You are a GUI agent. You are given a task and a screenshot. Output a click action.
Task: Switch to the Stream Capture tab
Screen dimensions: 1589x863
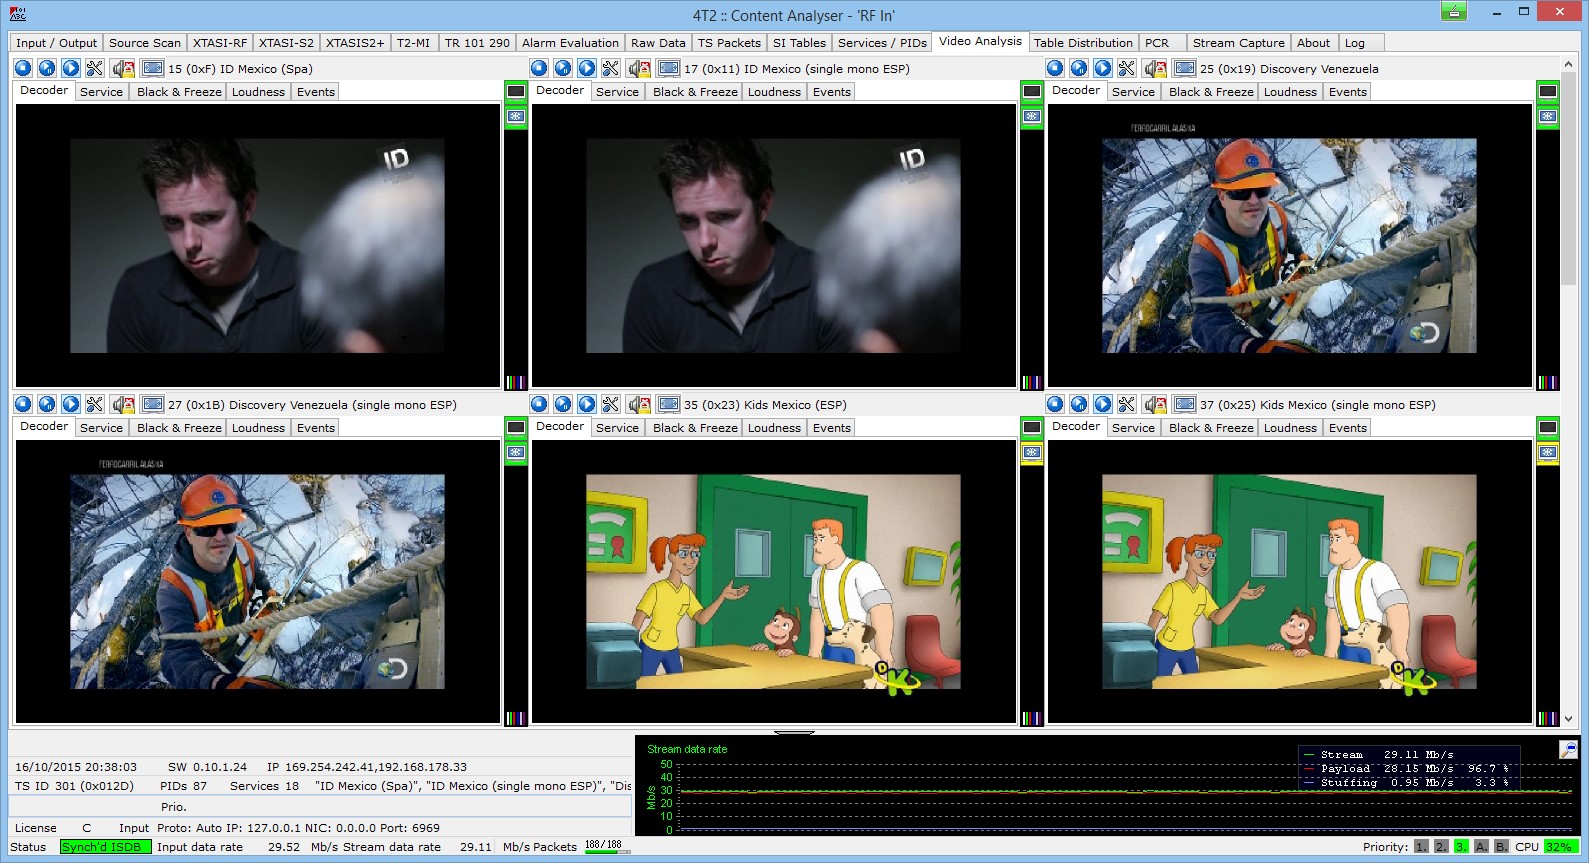click(x=1238, y=43)
